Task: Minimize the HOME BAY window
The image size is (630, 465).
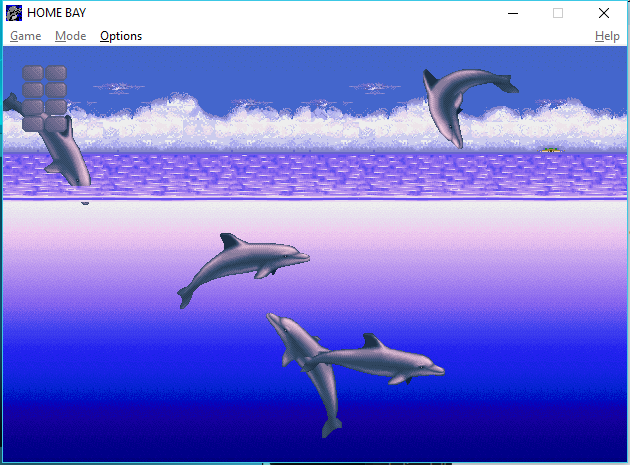Action: pos(513,13)
